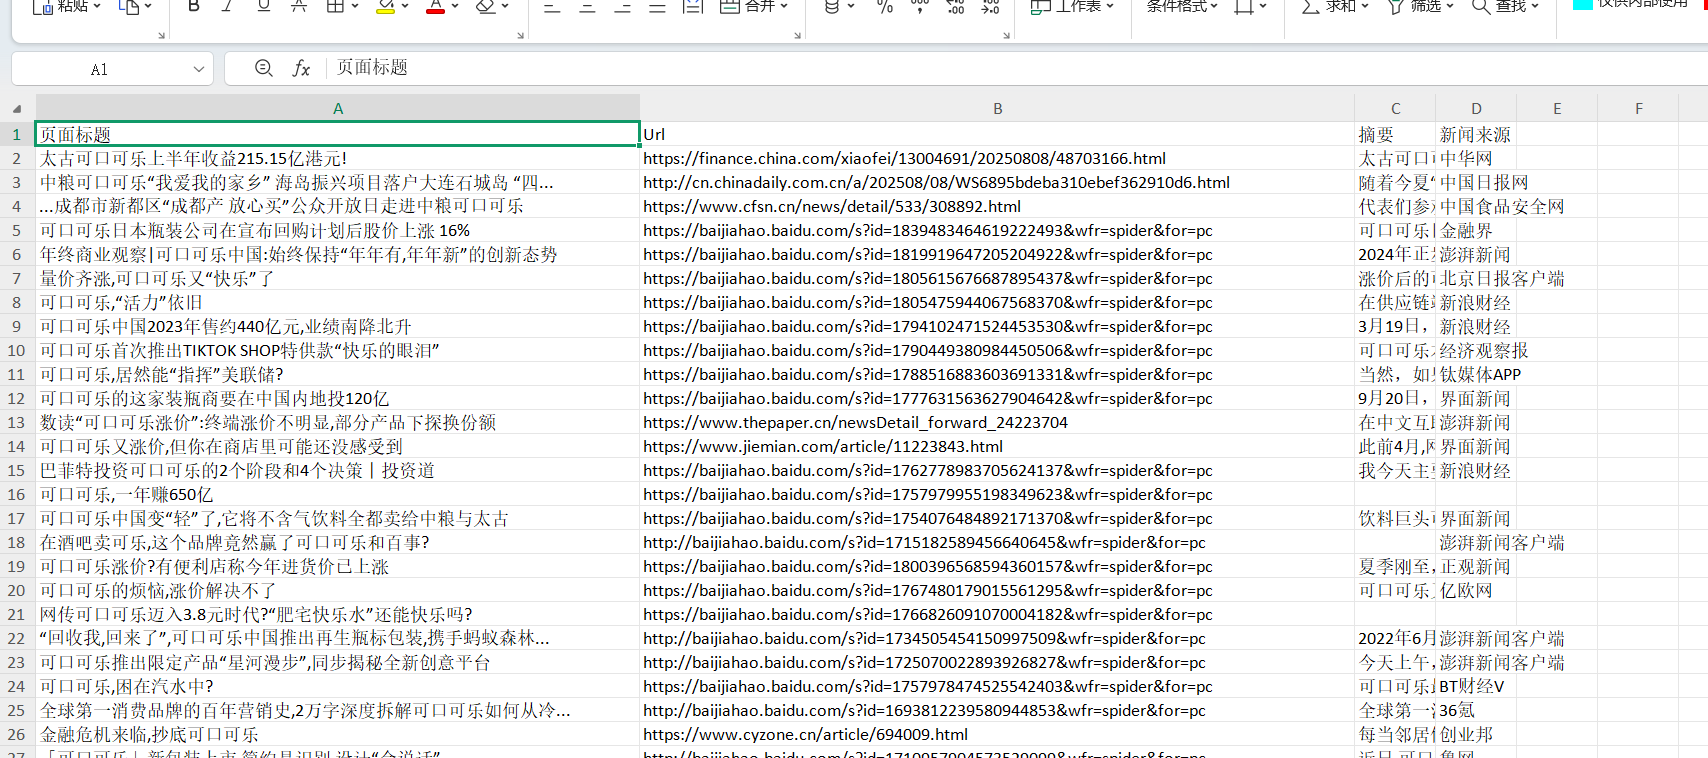The image size is (1708, 758).
Task: Open clipboard group dialog launcher arrow
Action: 161,35
